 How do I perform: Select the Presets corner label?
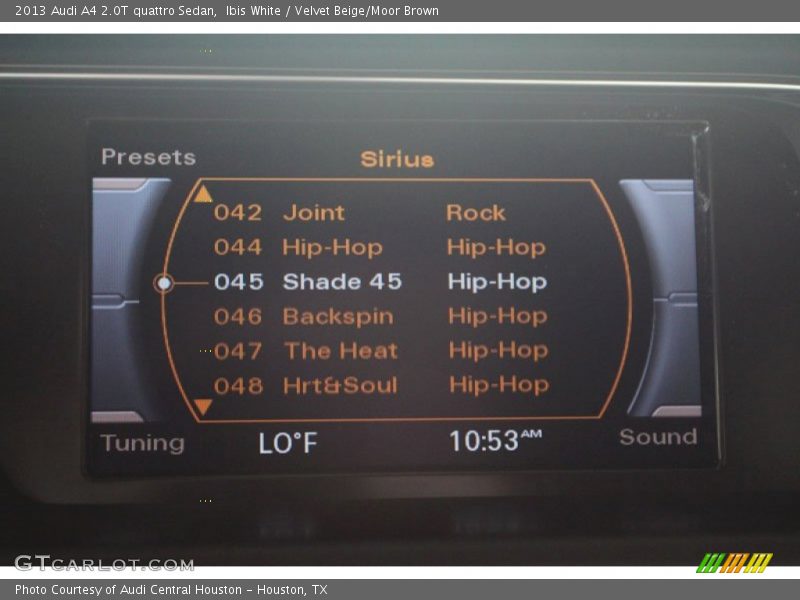click(x=148, y=157)
